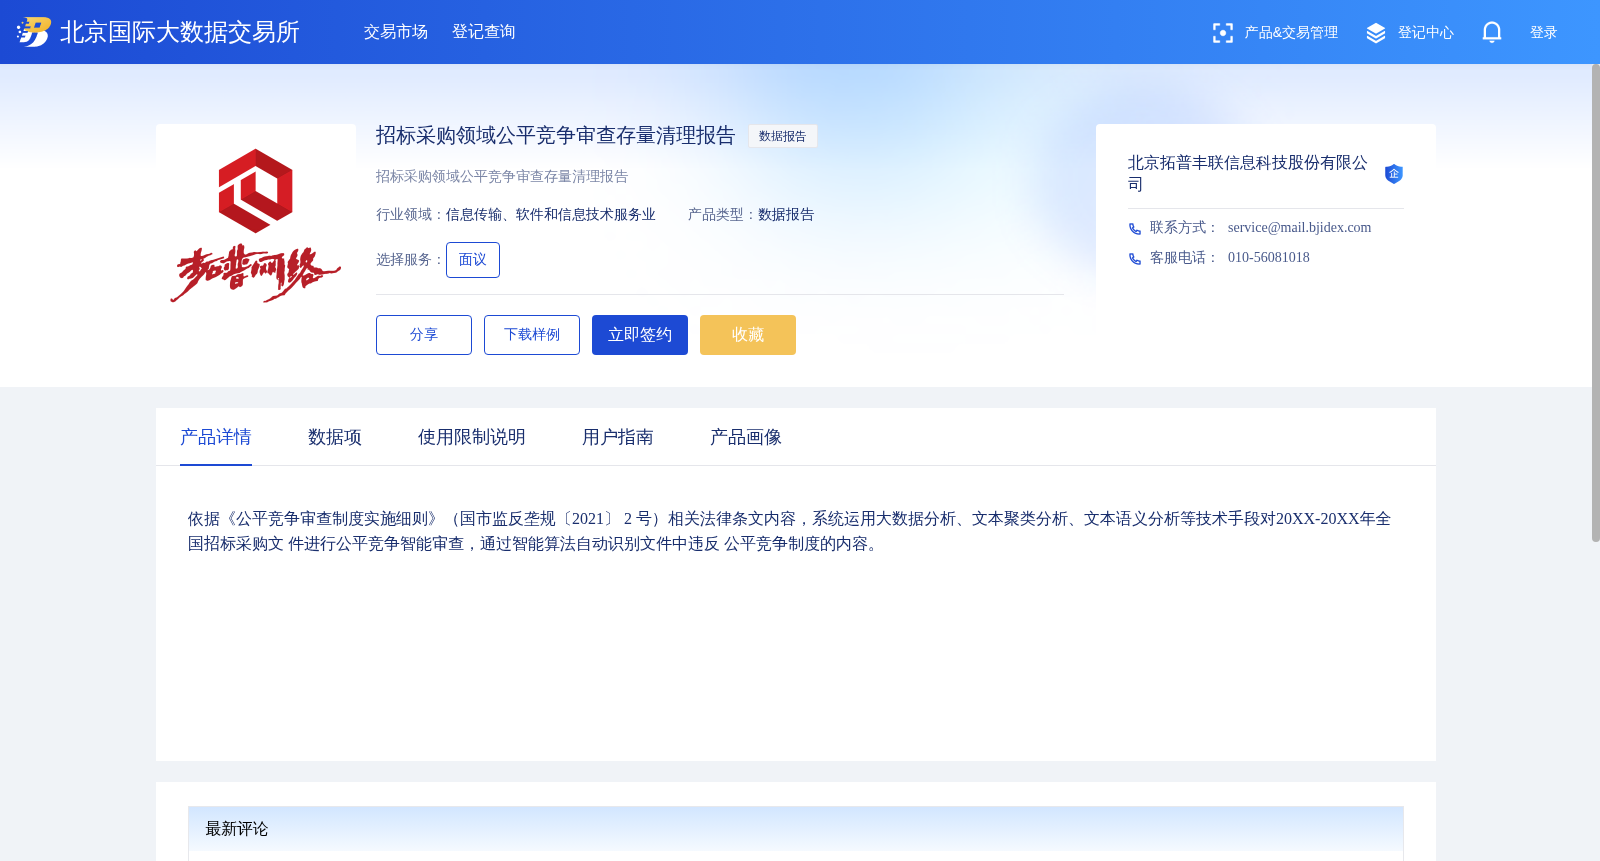Click the page vertical scrollbar

point(1595,303)
